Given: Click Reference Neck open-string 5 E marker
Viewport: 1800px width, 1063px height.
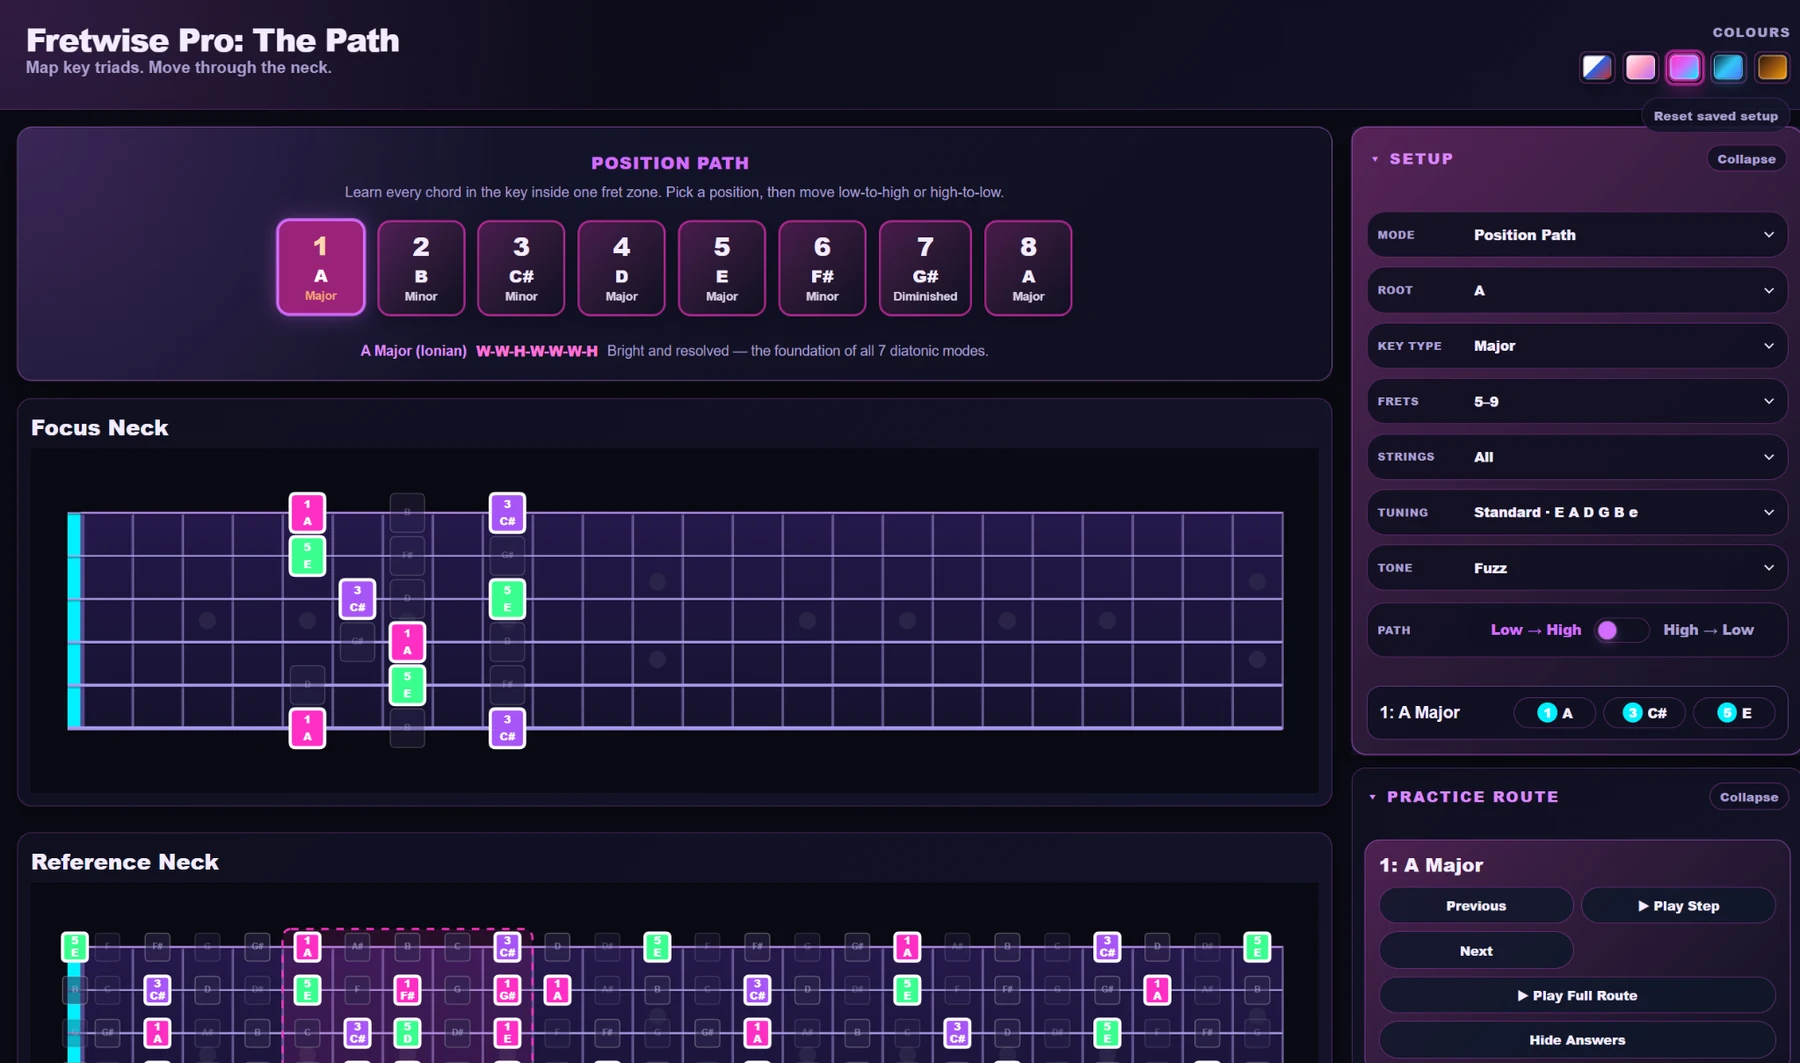Looking at the screenshot, I should [74, 946].
